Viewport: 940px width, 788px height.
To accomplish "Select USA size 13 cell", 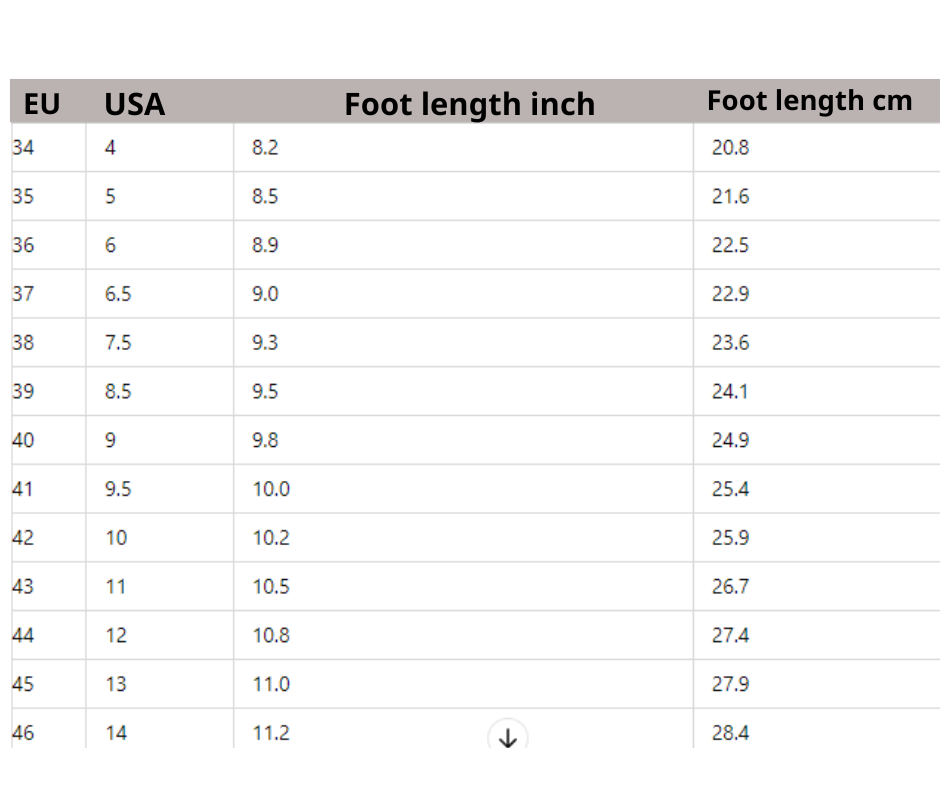I will [x=160, y=684].
